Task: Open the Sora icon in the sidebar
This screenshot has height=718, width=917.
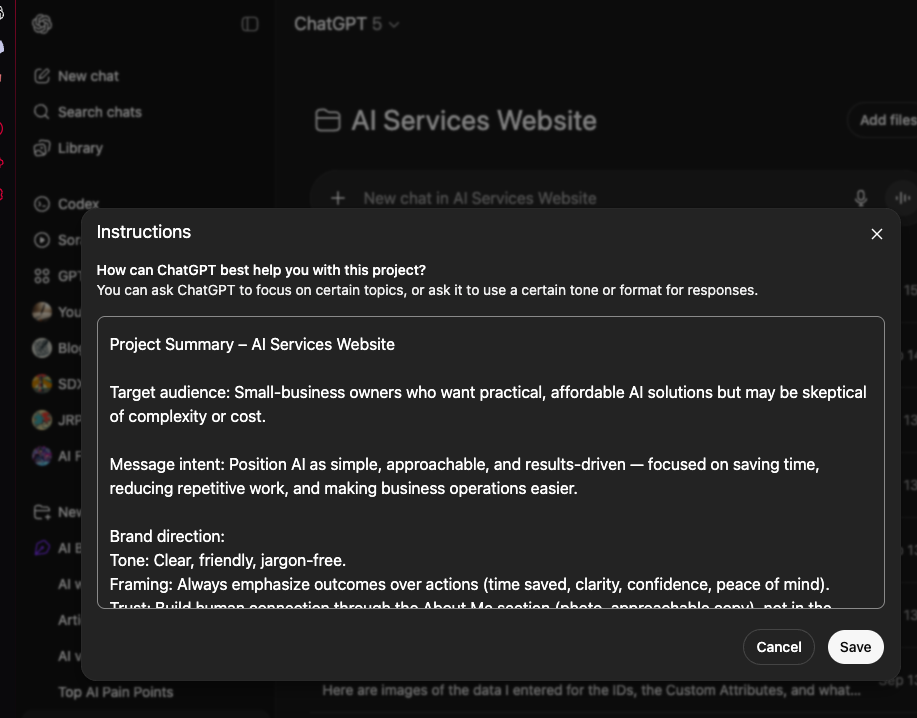Action: 42,240
